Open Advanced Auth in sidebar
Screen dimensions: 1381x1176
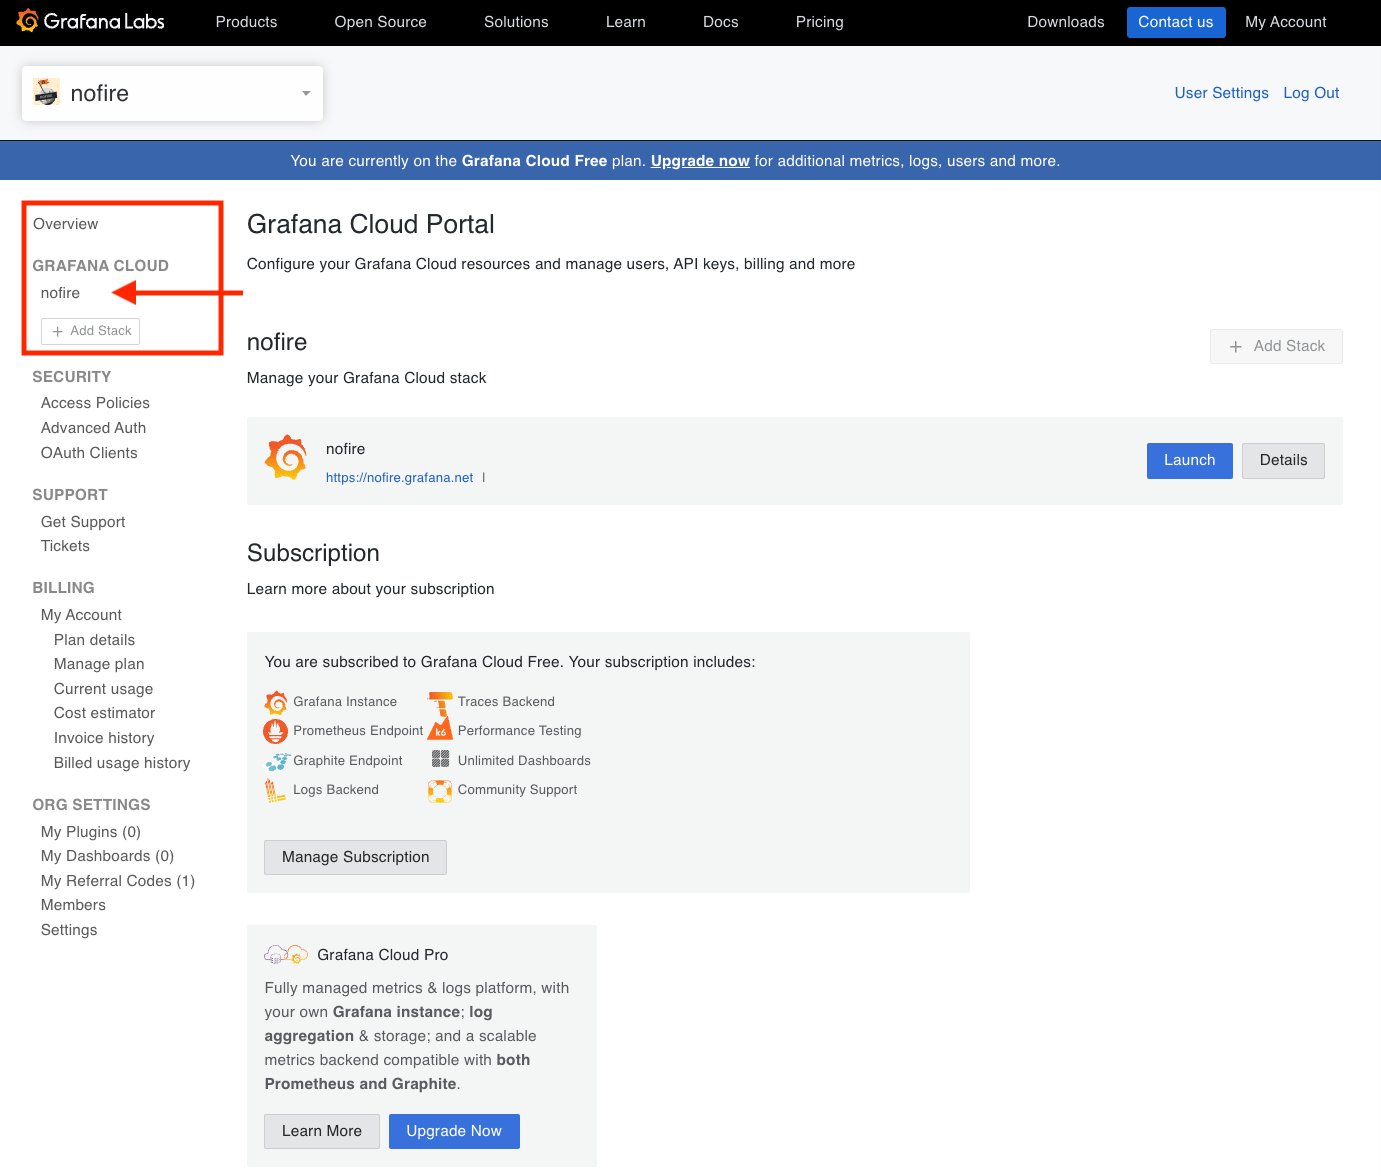click(x=94, y=428)
